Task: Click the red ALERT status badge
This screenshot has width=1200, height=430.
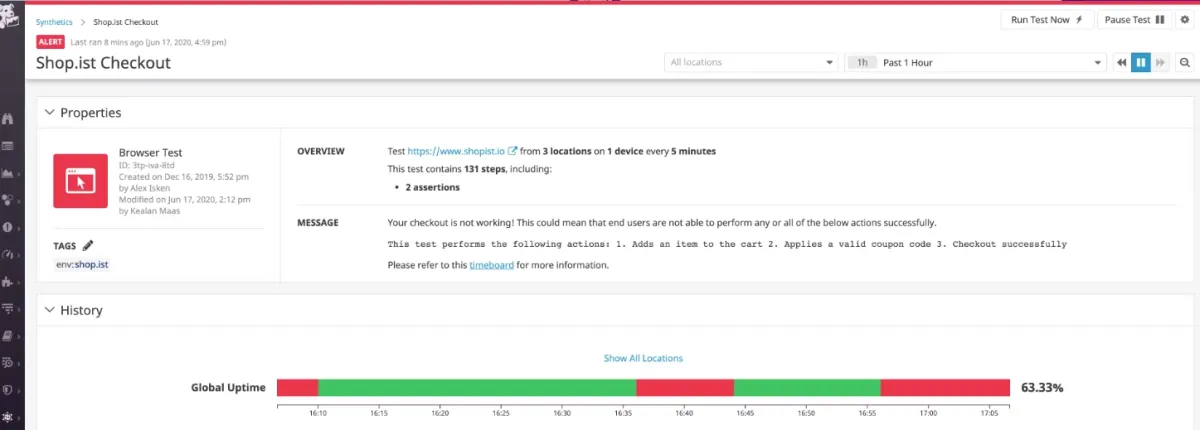Action: pos(50,42)
